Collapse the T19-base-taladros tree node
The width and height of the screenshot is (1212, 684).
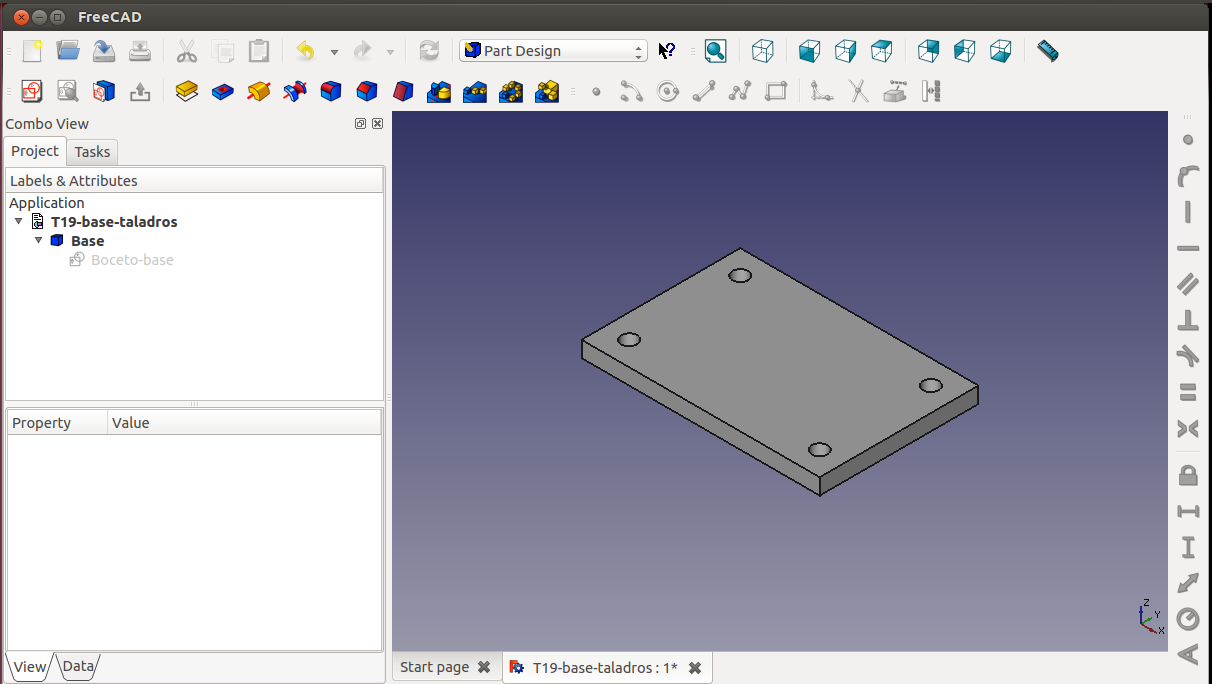(x=19, y=222)
